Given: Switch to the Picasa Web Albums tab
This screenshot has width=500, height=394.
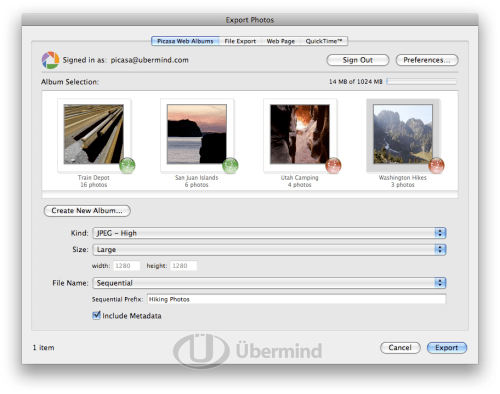Looking at the screenshot, I should tap(185, 41).
